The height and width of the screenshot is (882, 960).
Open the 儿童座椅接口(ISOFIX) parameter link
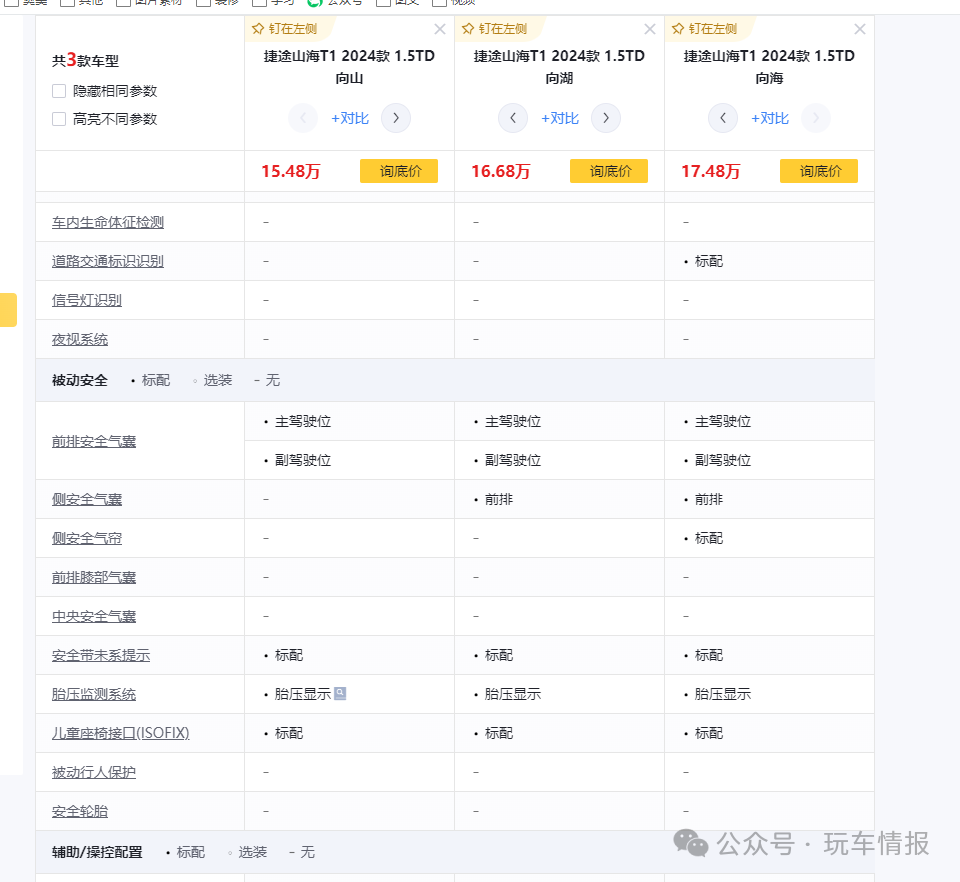click(121, 733)
